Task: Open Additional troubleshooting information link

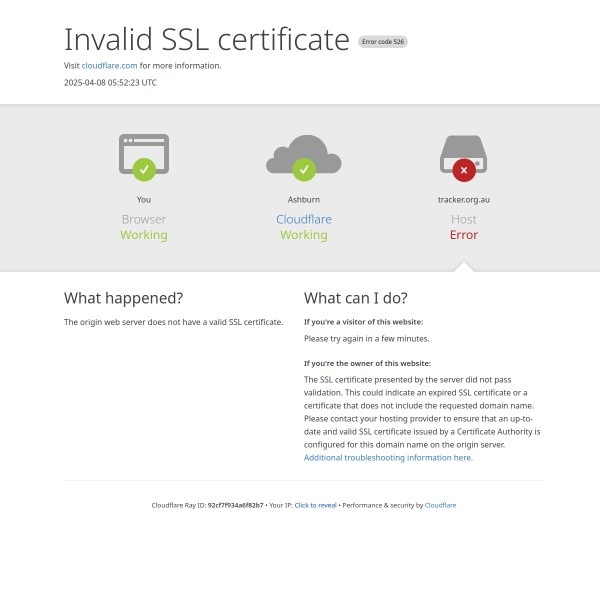Action: point(388,458)
